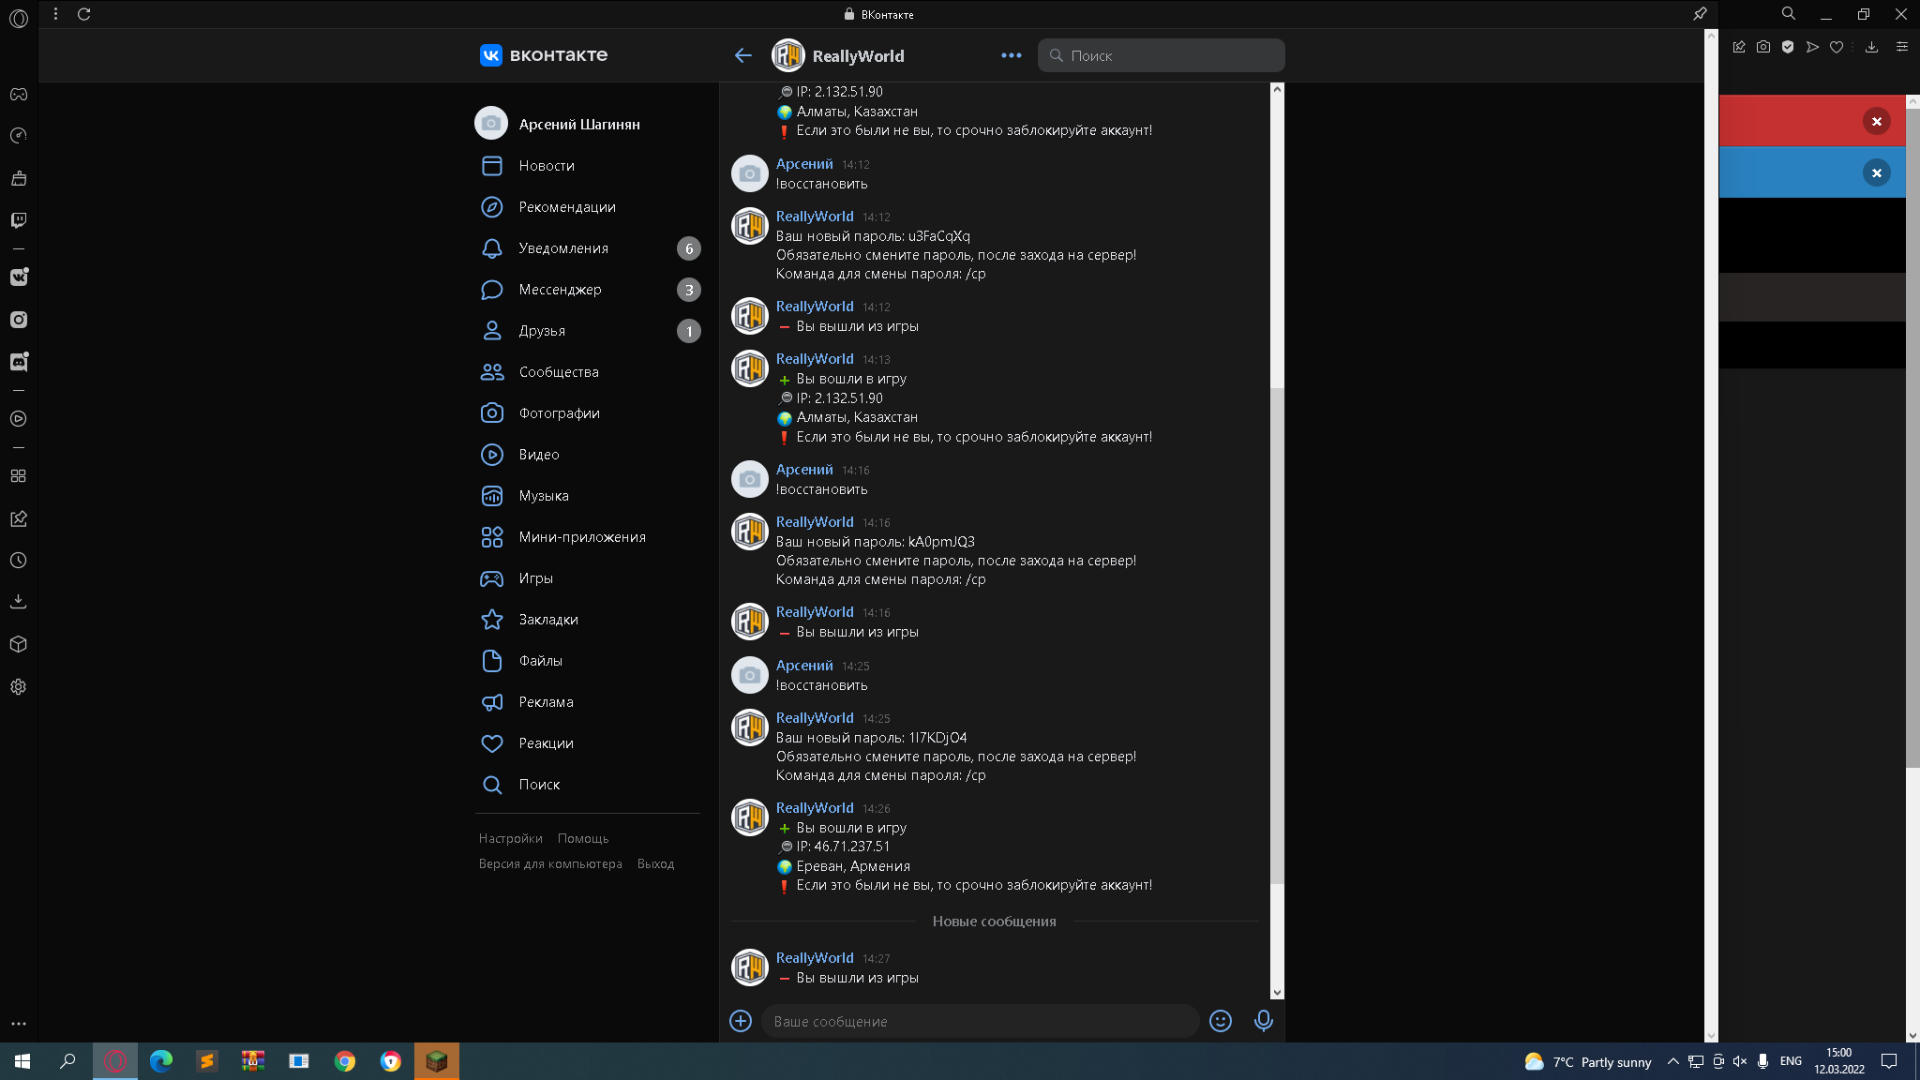Click the attach plus button
Viewport: 1920px width, 1080px height.
(x=741, y=1021)
